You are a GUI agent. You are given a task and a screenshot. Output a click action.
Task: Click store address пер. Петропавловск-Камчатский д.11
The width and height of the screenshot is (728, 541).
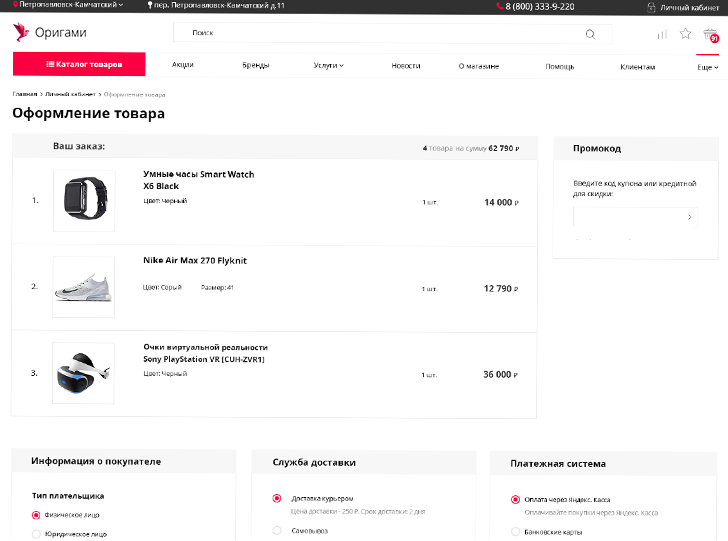point(219,6)
